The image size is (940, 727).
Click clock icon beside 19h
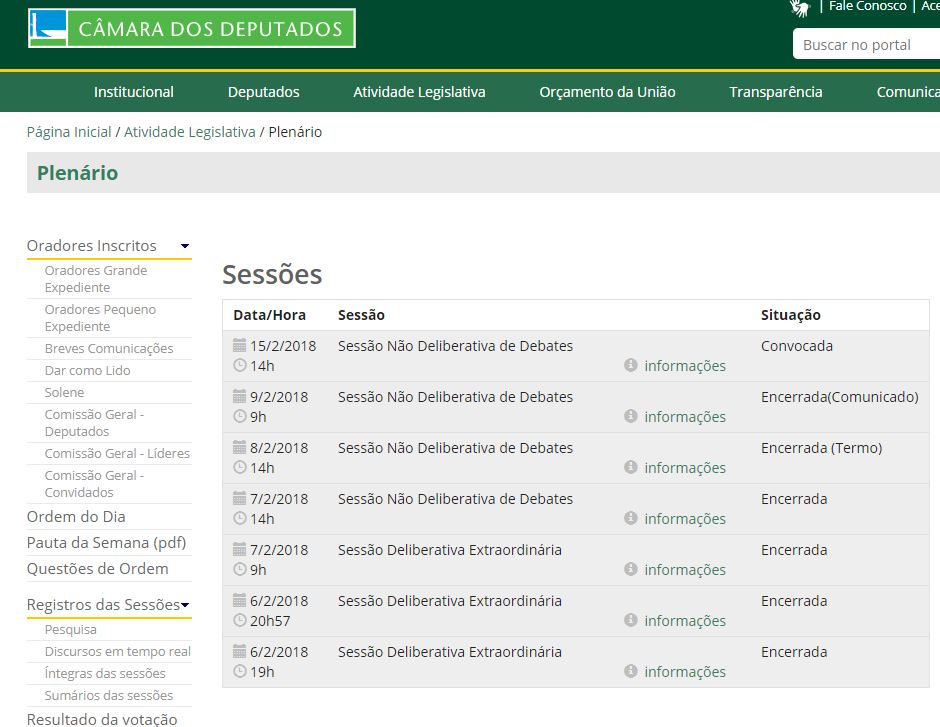[x=240, y=671]
